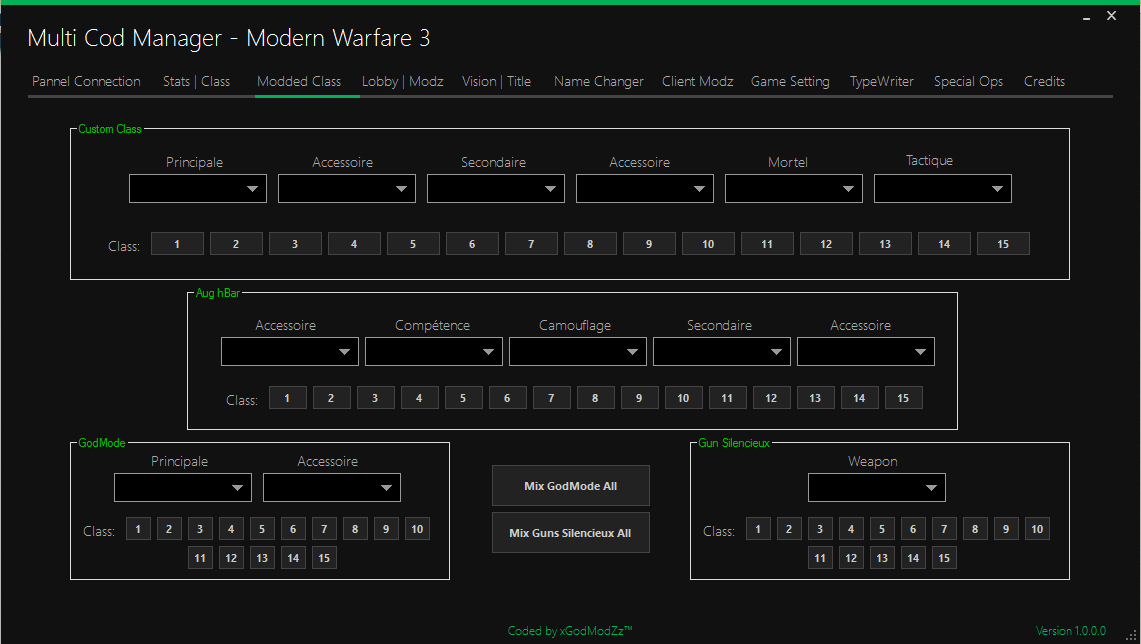Apply GodMode to class 13
Screen dimensions: 1141x644
[x=262, y=558]
